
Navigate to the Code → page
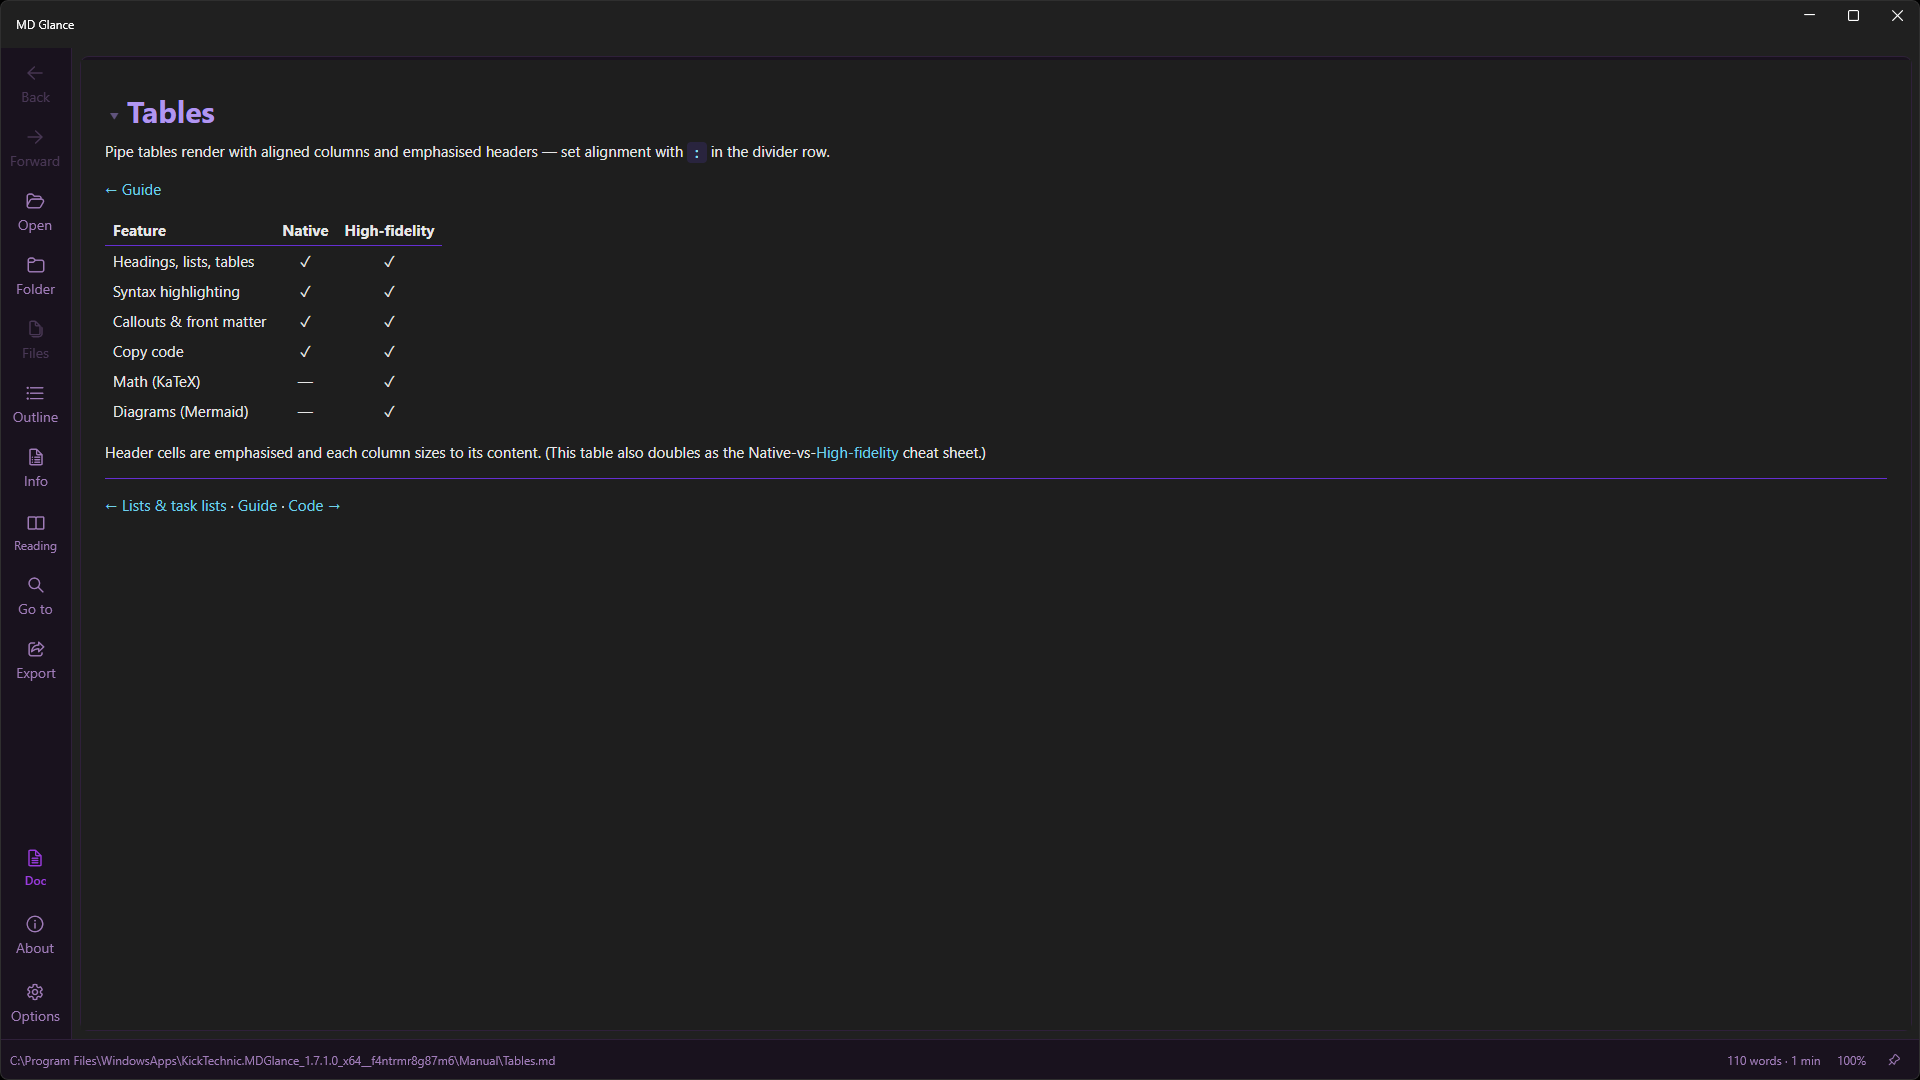coord(314,506)
